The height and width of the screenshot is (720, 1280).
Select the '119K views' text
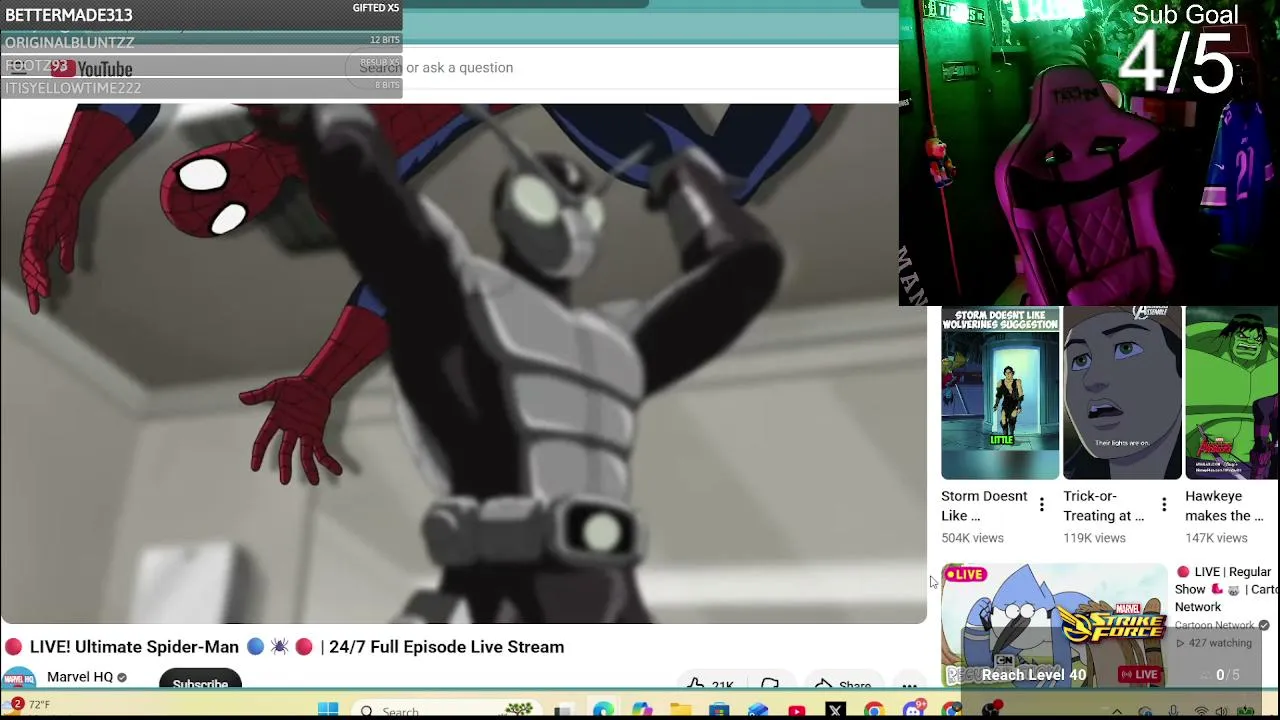coord(1094,538)
